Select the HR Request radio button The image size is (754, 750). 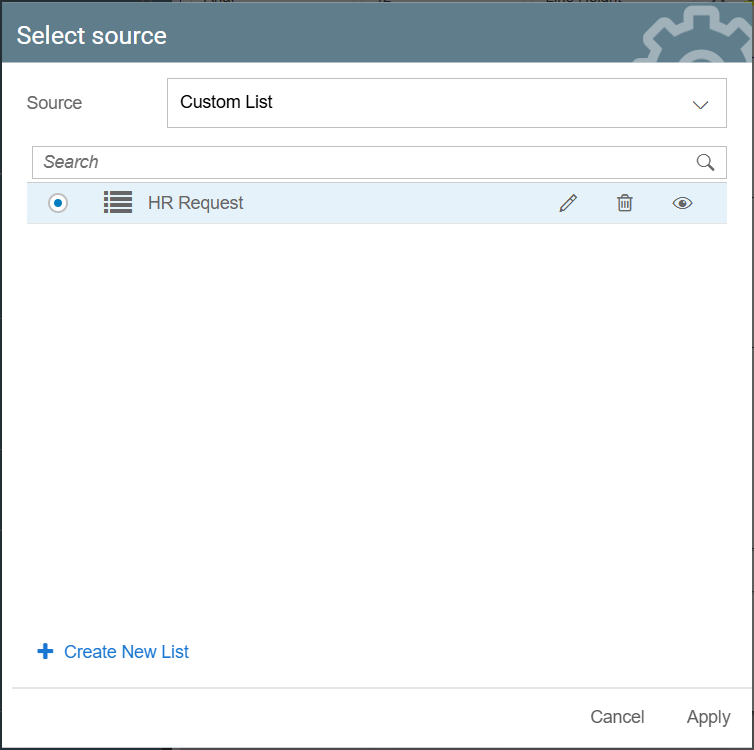tap(58, 203)
